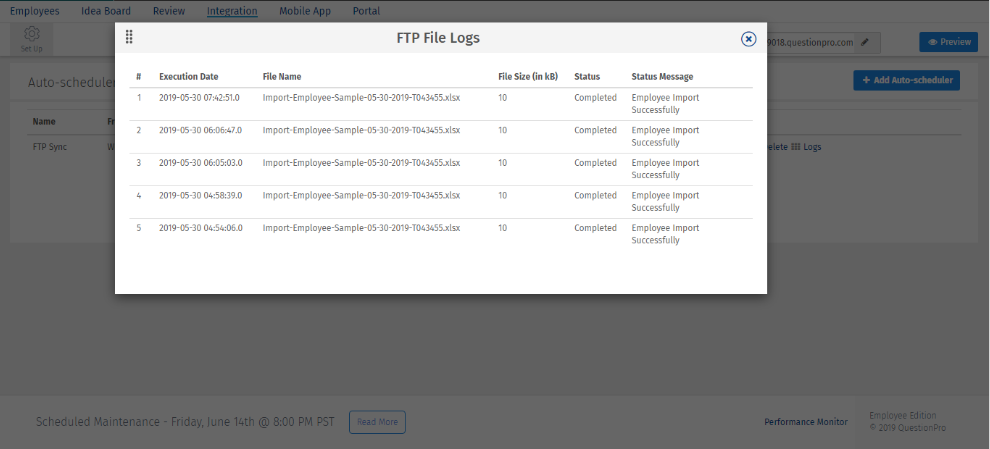The image size is (990, 449).
Task: Open the Portal tab
Action: [366, 11]
